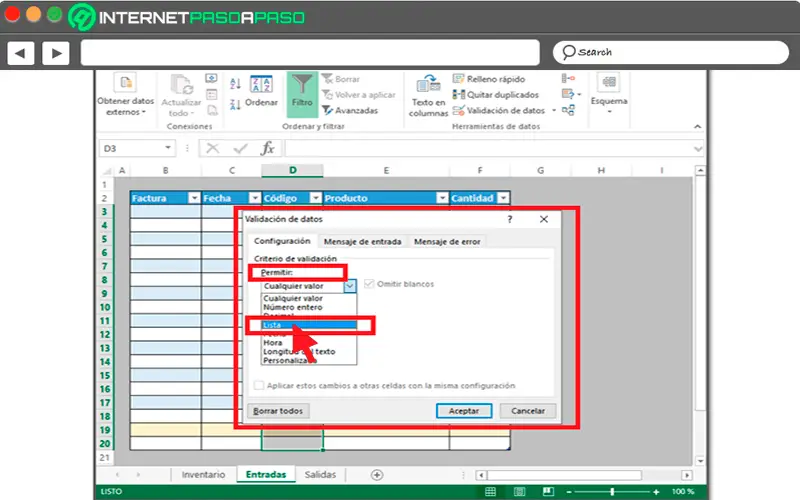Select the Entradas sheet tab
This screenshot has height=500, width=800.
click(266, 474)
